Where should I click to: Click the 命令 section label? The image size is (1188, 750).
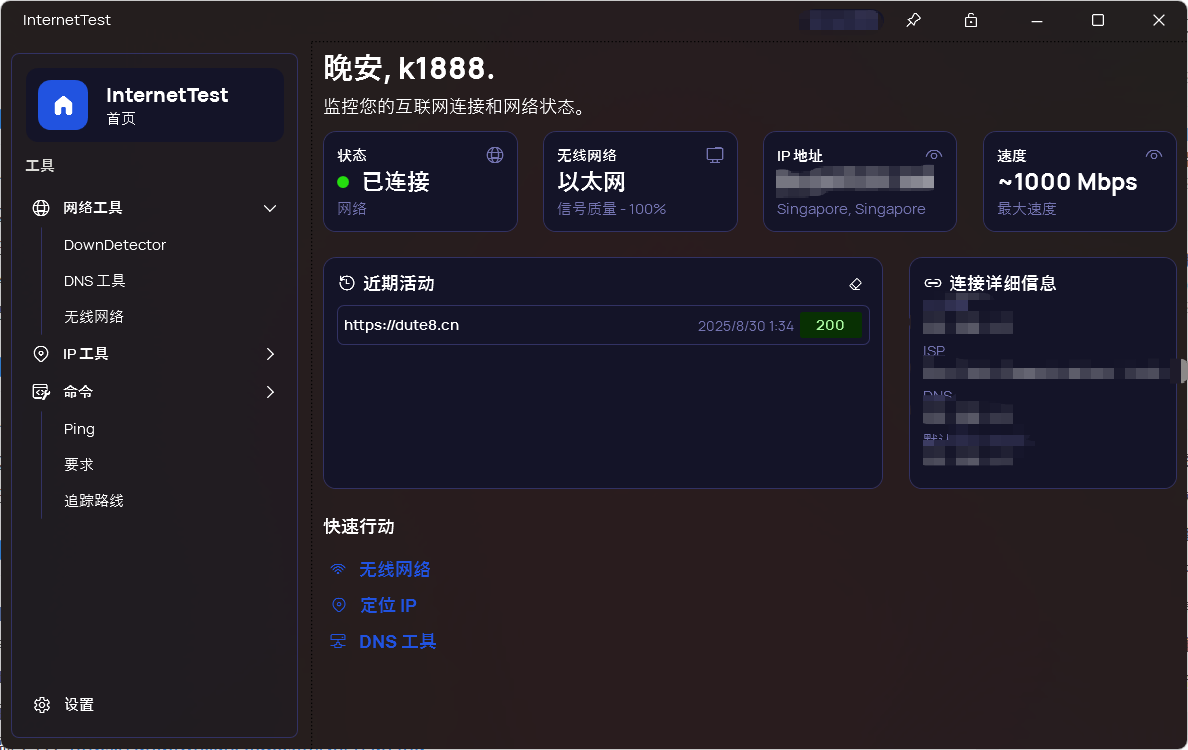78,392
